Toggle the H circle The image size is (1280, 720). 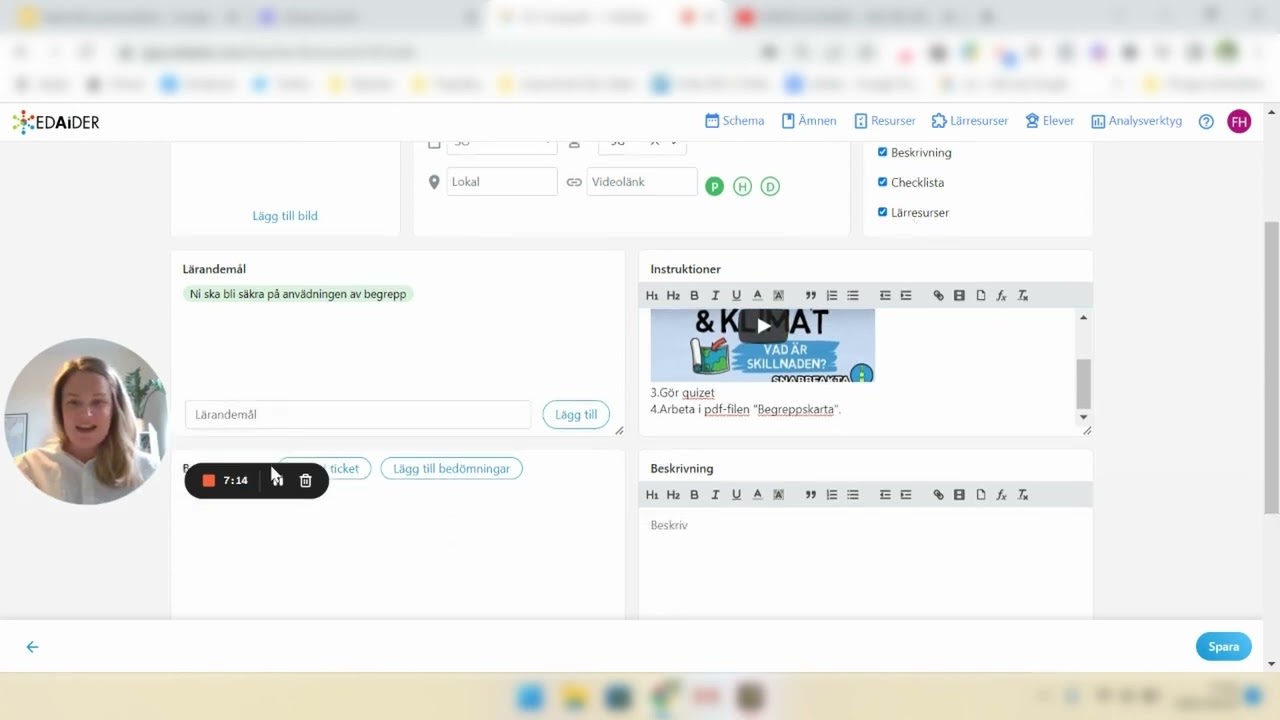742,186
